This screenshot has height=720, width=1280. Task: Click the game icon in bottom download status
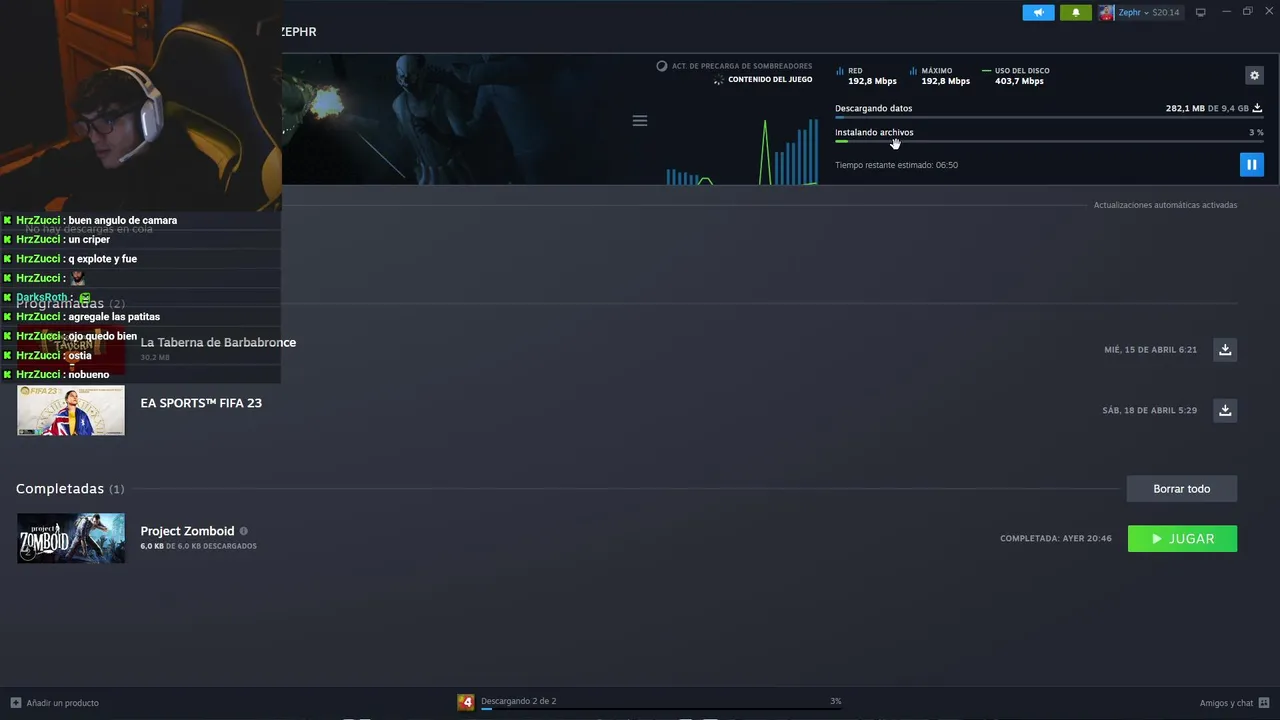pyautogui.click(x=466, y=702)
